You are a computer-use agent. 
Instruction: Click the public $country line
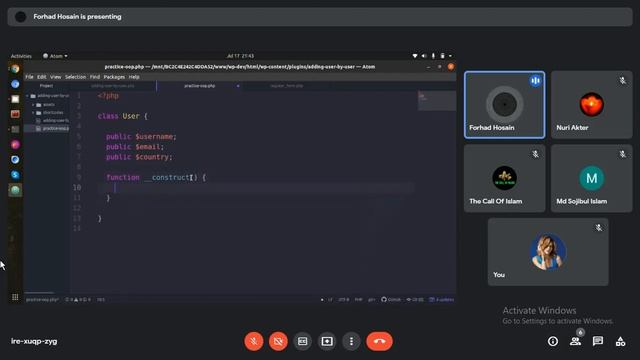click(x=139, y=157)
